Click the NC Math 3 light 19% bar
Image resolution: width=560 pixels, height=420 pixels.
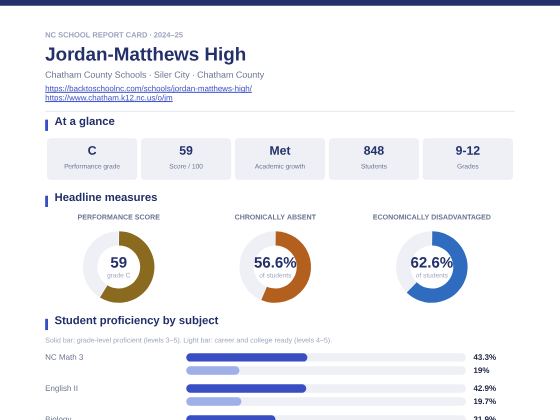(x=212, y=370)
